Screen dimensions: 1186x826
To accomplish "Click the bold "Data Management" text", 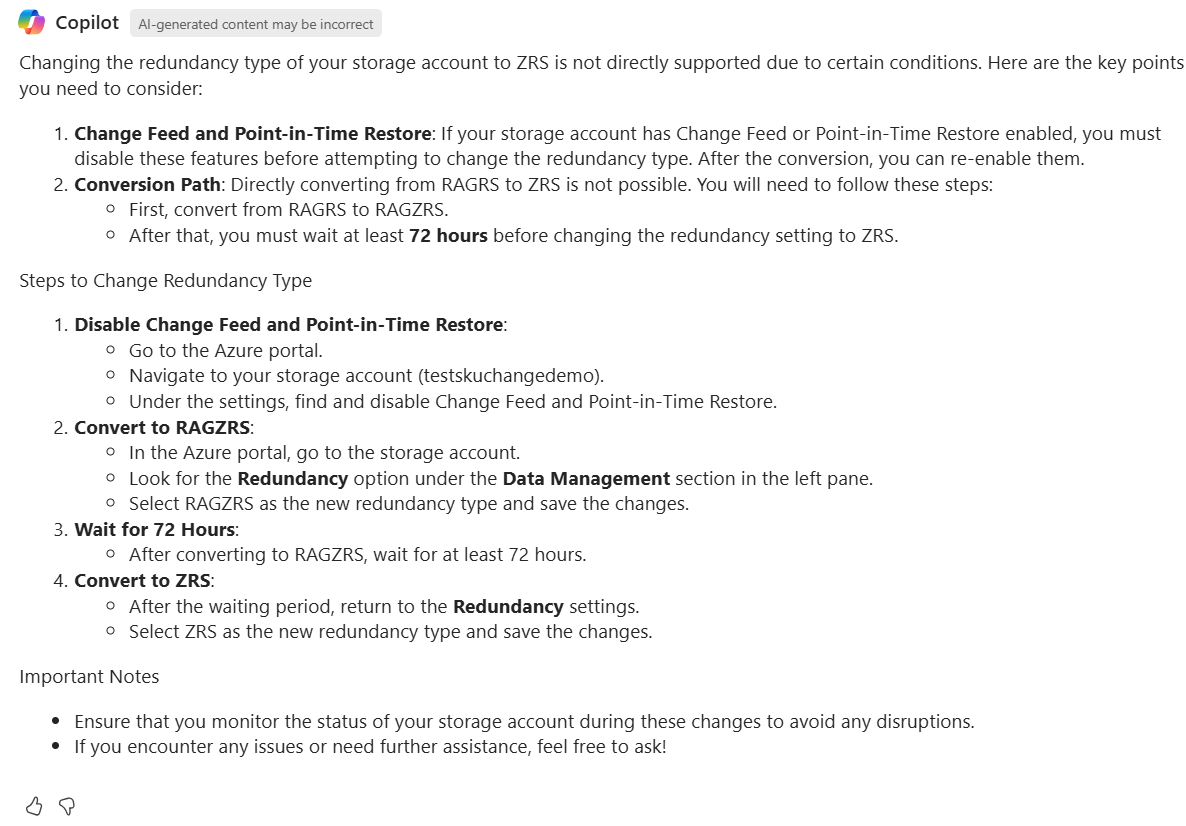I will pyautogui.click(x=586, y=478).
